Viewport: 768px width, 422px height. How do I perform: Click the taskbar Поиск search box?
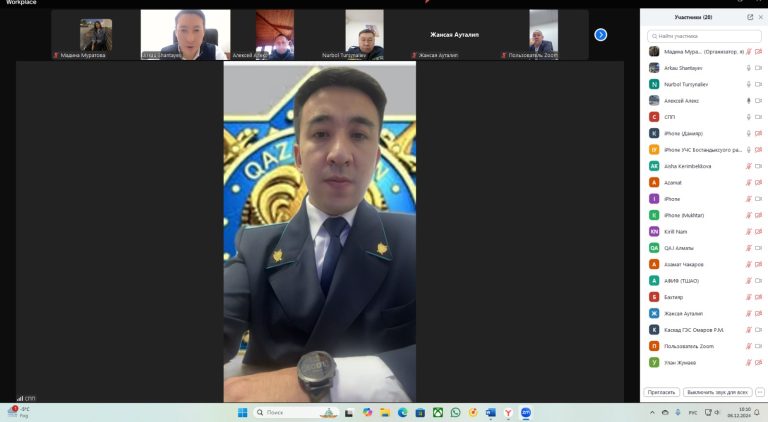(x=297, y=413)
